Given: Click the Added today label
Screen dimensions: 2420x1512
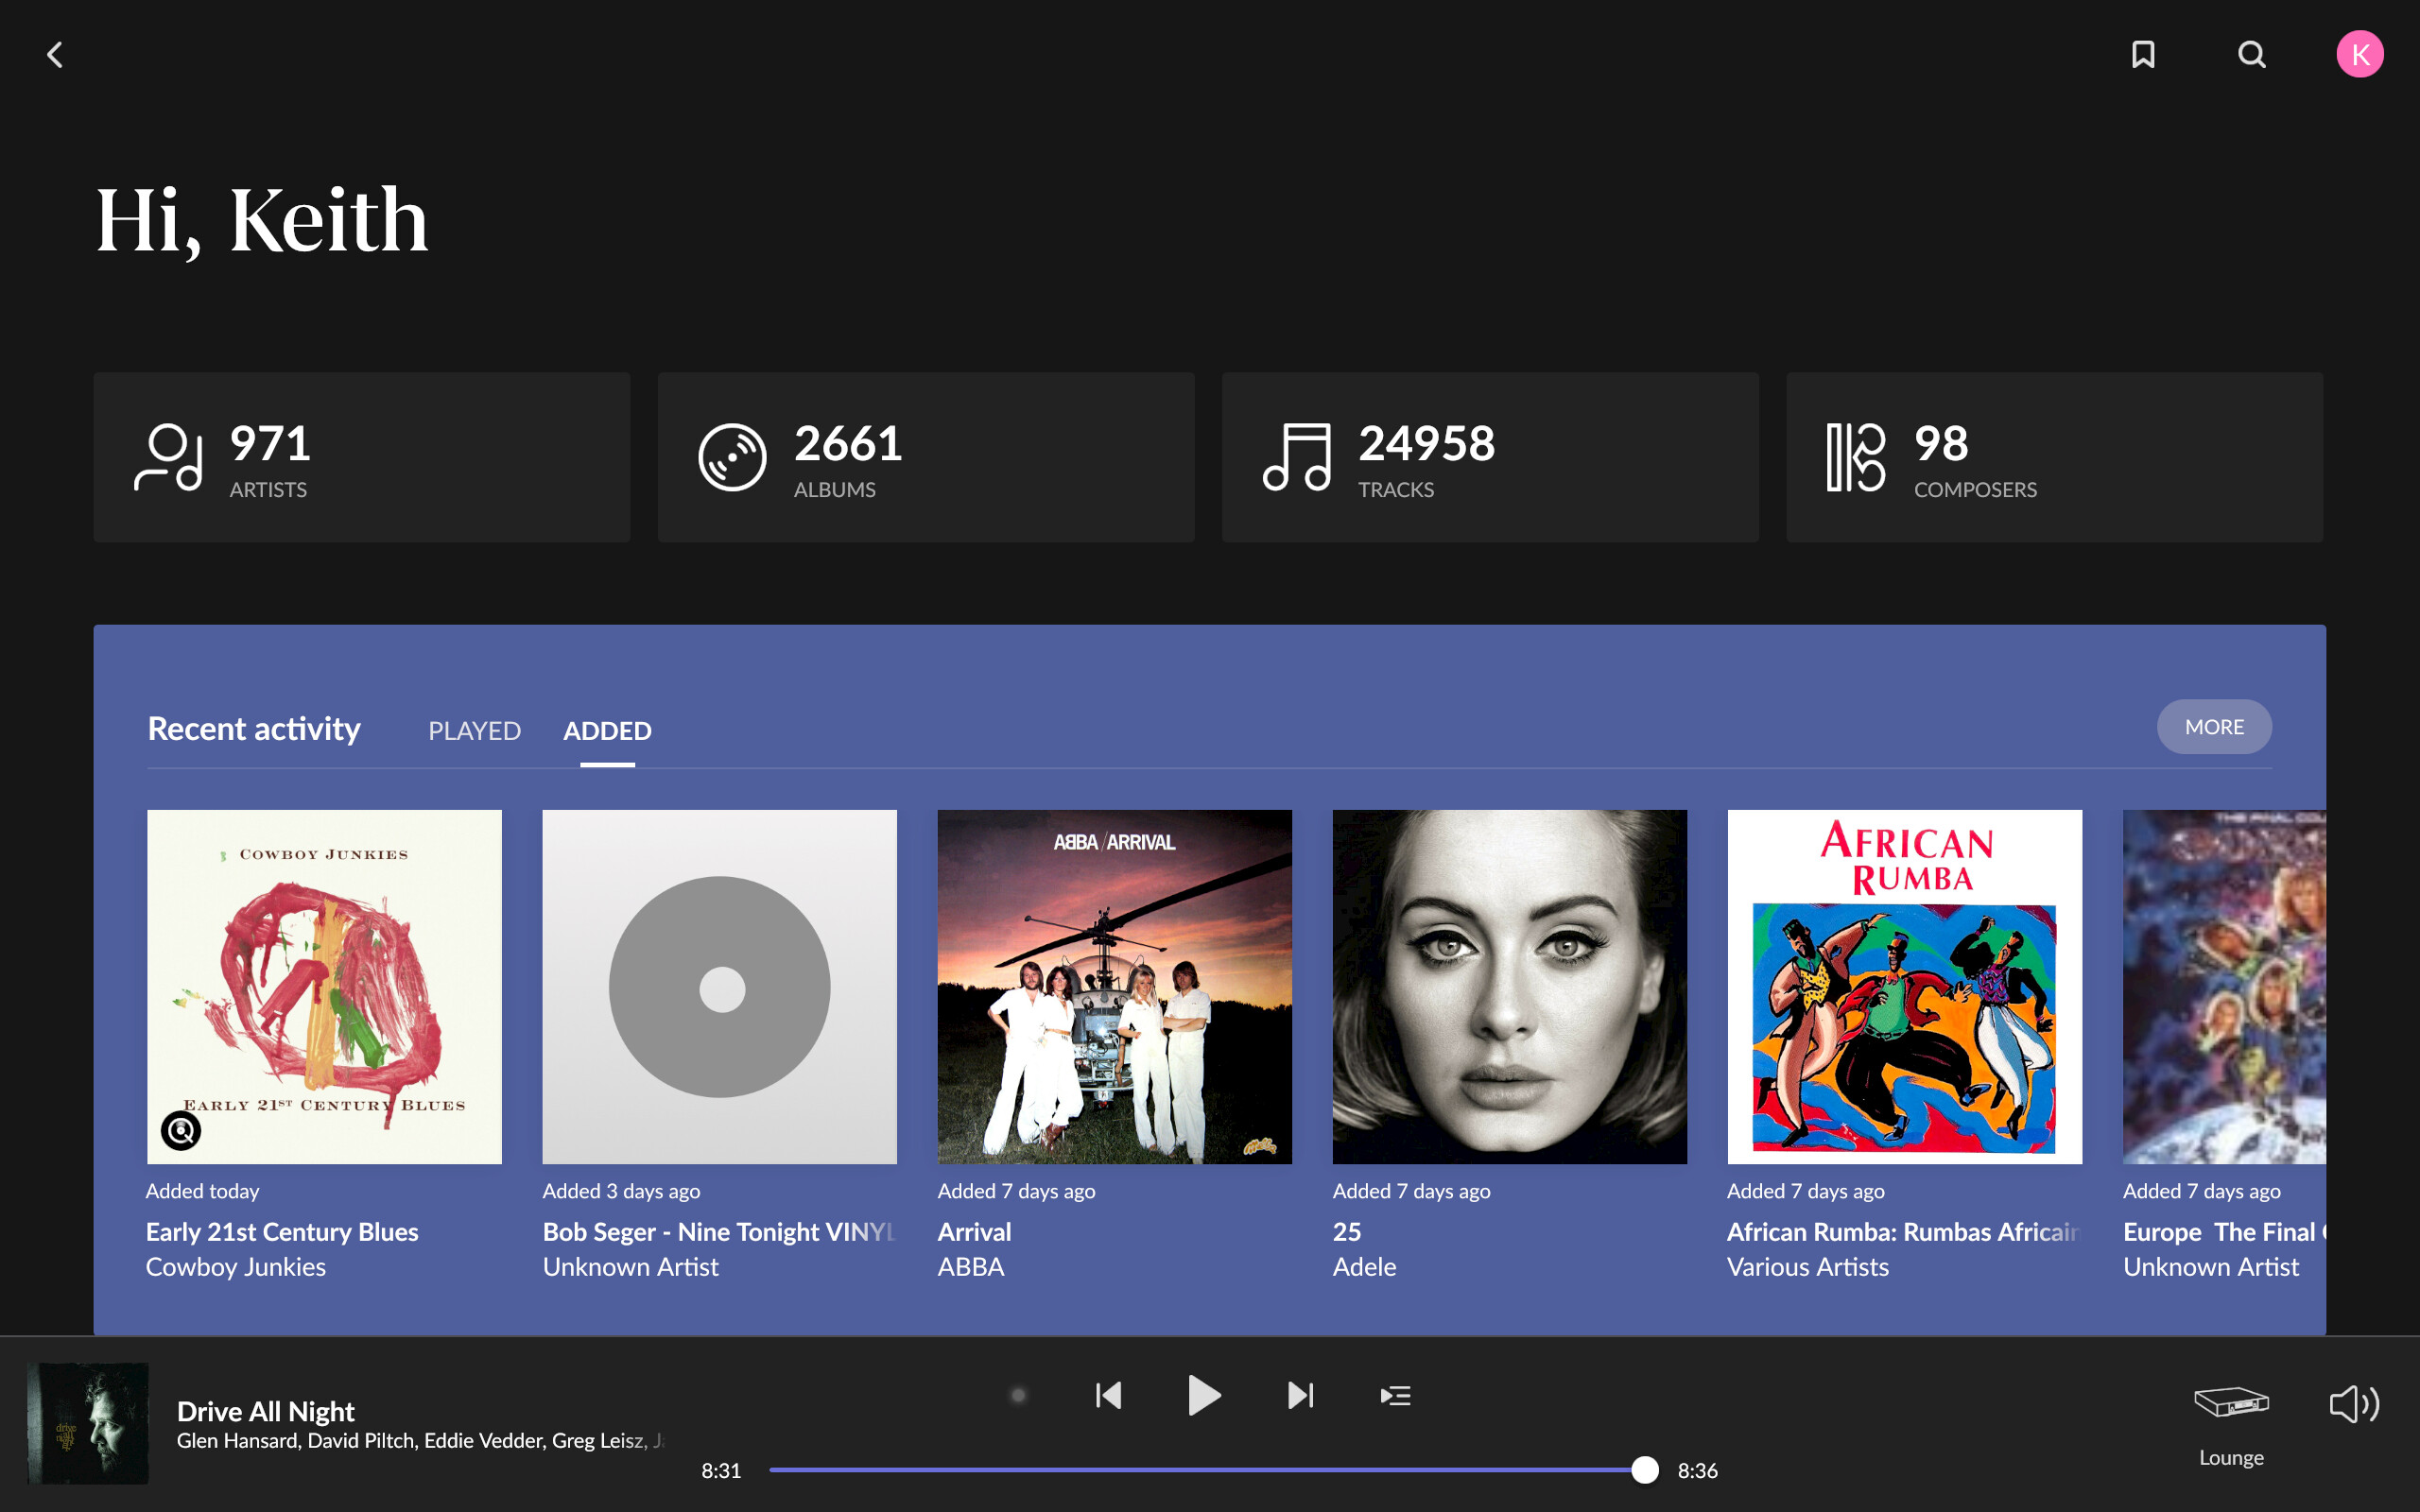Looking at the screenshot, I should pyautogui.click(x=203, y=1191).
